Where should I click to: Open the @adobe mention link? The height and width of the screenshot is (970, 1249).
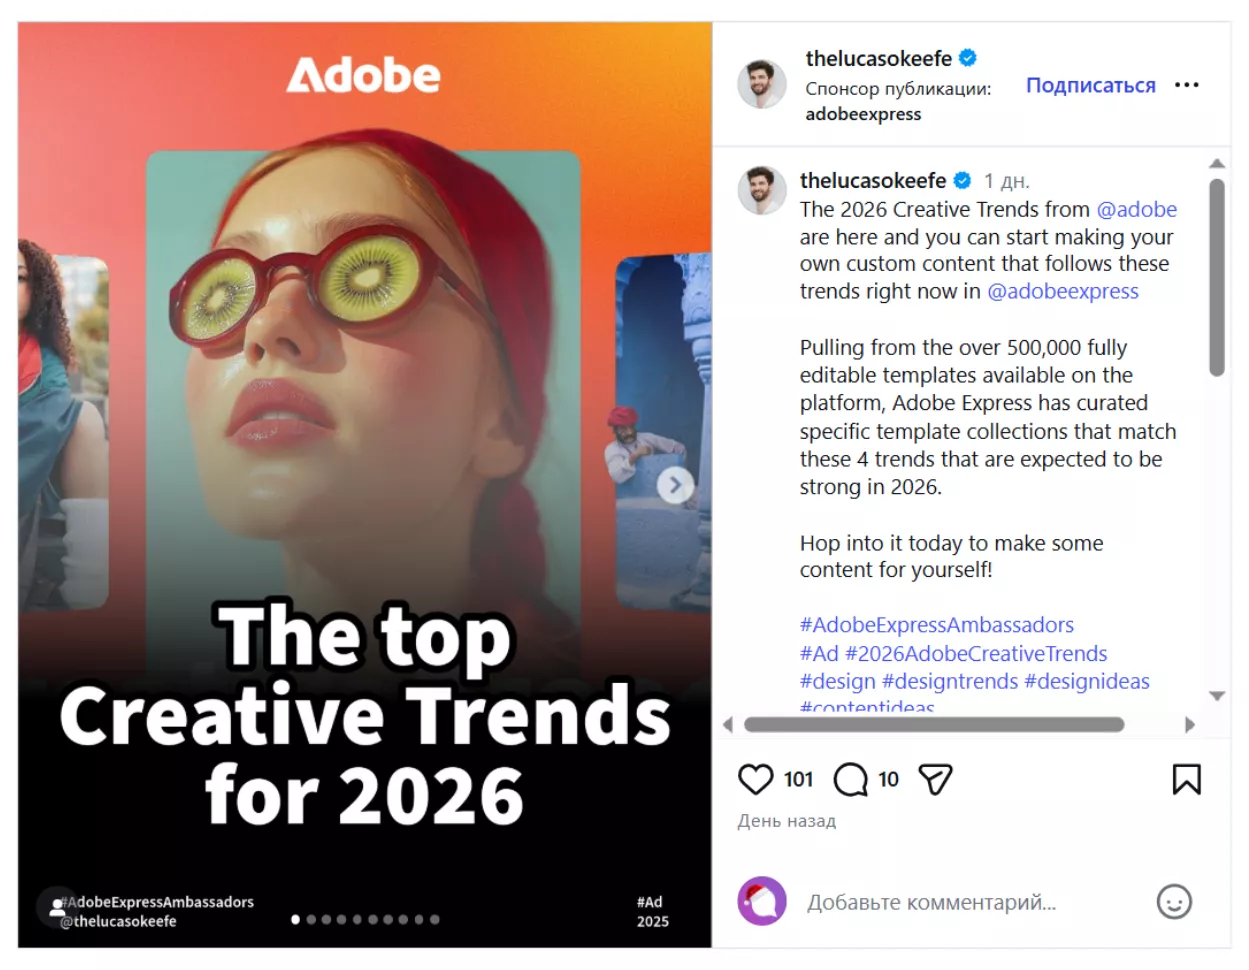tap(1136, 209)
